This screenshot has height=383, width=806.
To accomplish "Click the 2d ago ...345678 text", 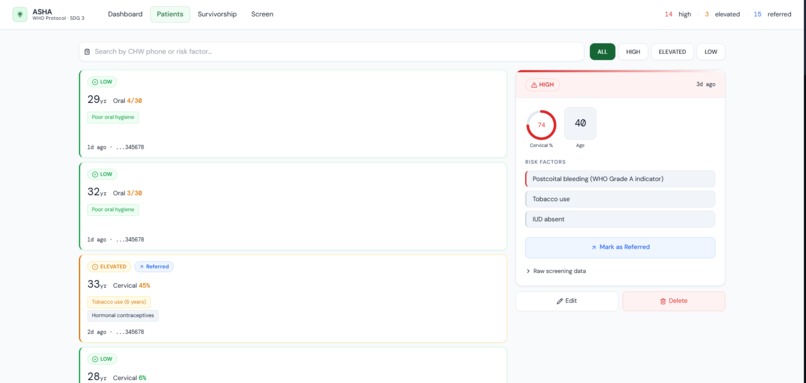I will [x=116, y=332].
